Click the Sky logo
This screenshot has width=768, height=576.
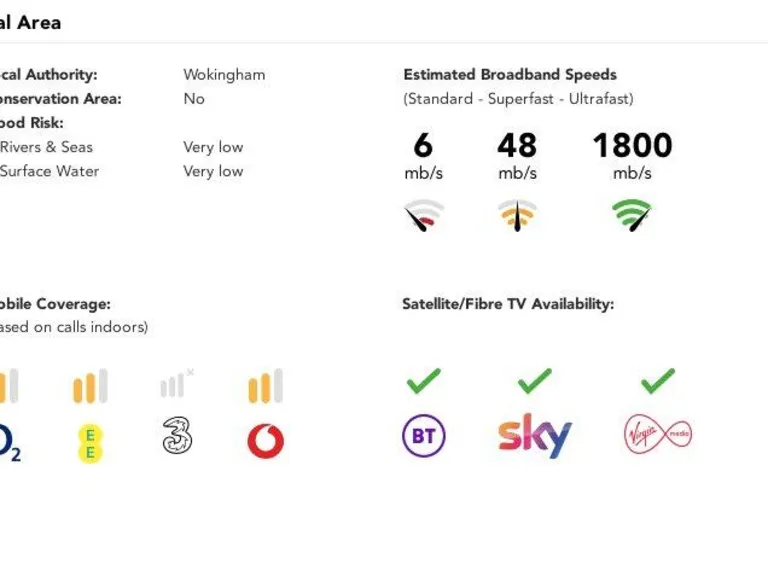(x=535, y=436)
